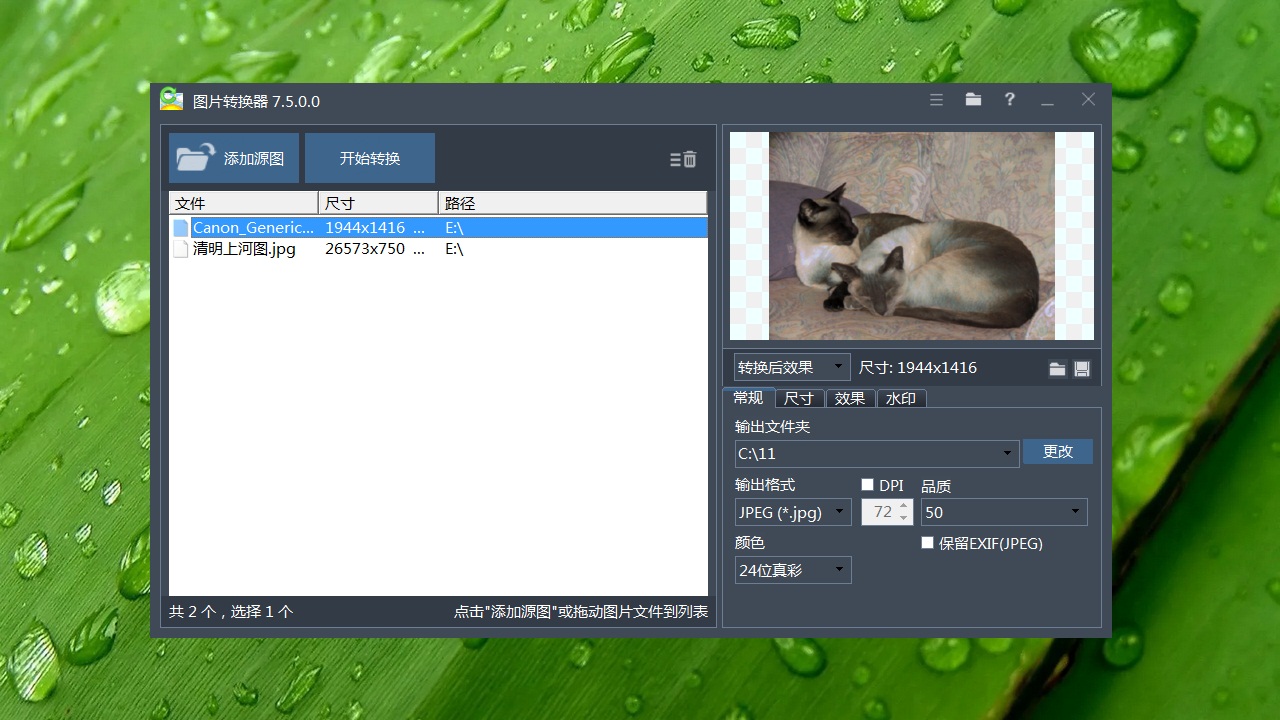Click the folder icon in the title bar
Viewport: 1280px width, 720px height.
click(973, 100)
